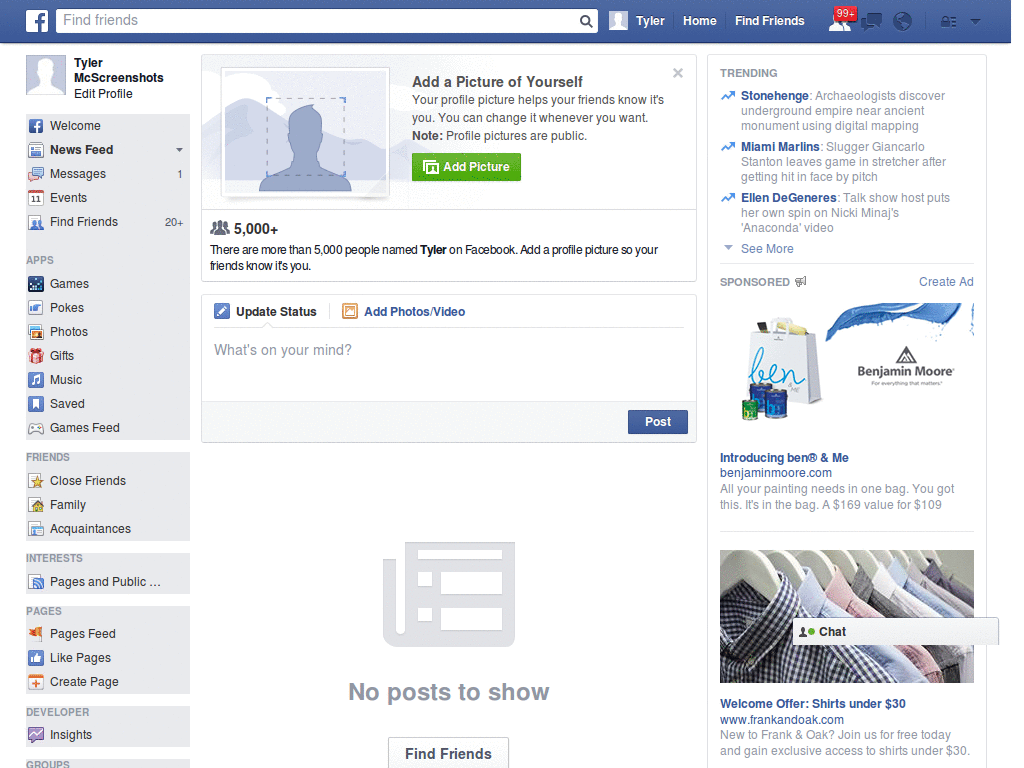Open the Benjamin Moore ad image
The height and width of the screenshot is (768, 1024).
[x=846, y=368]
